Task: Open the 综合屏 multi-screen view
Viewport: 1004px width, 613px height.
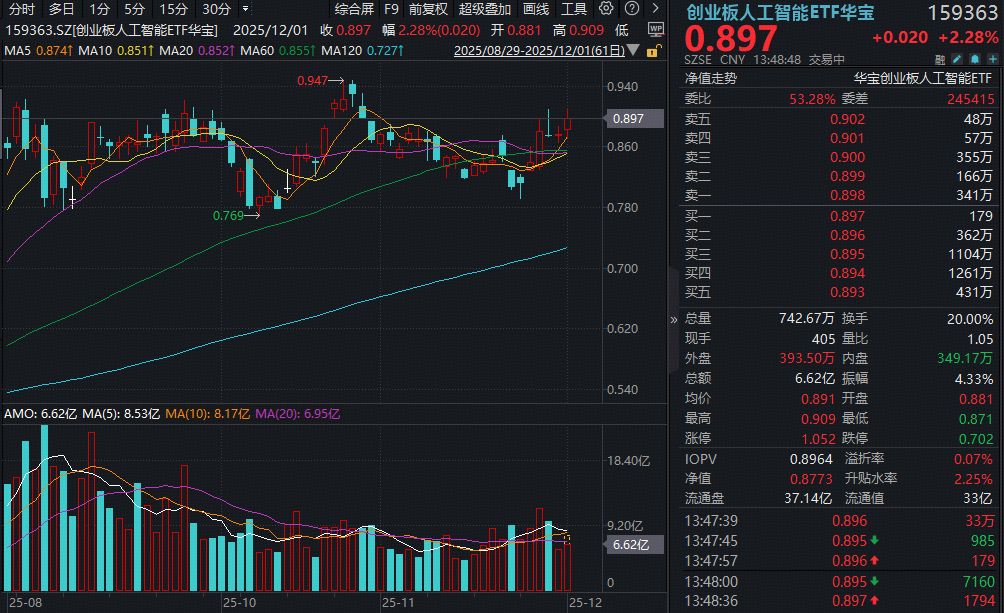Action: tap(353, 8)
